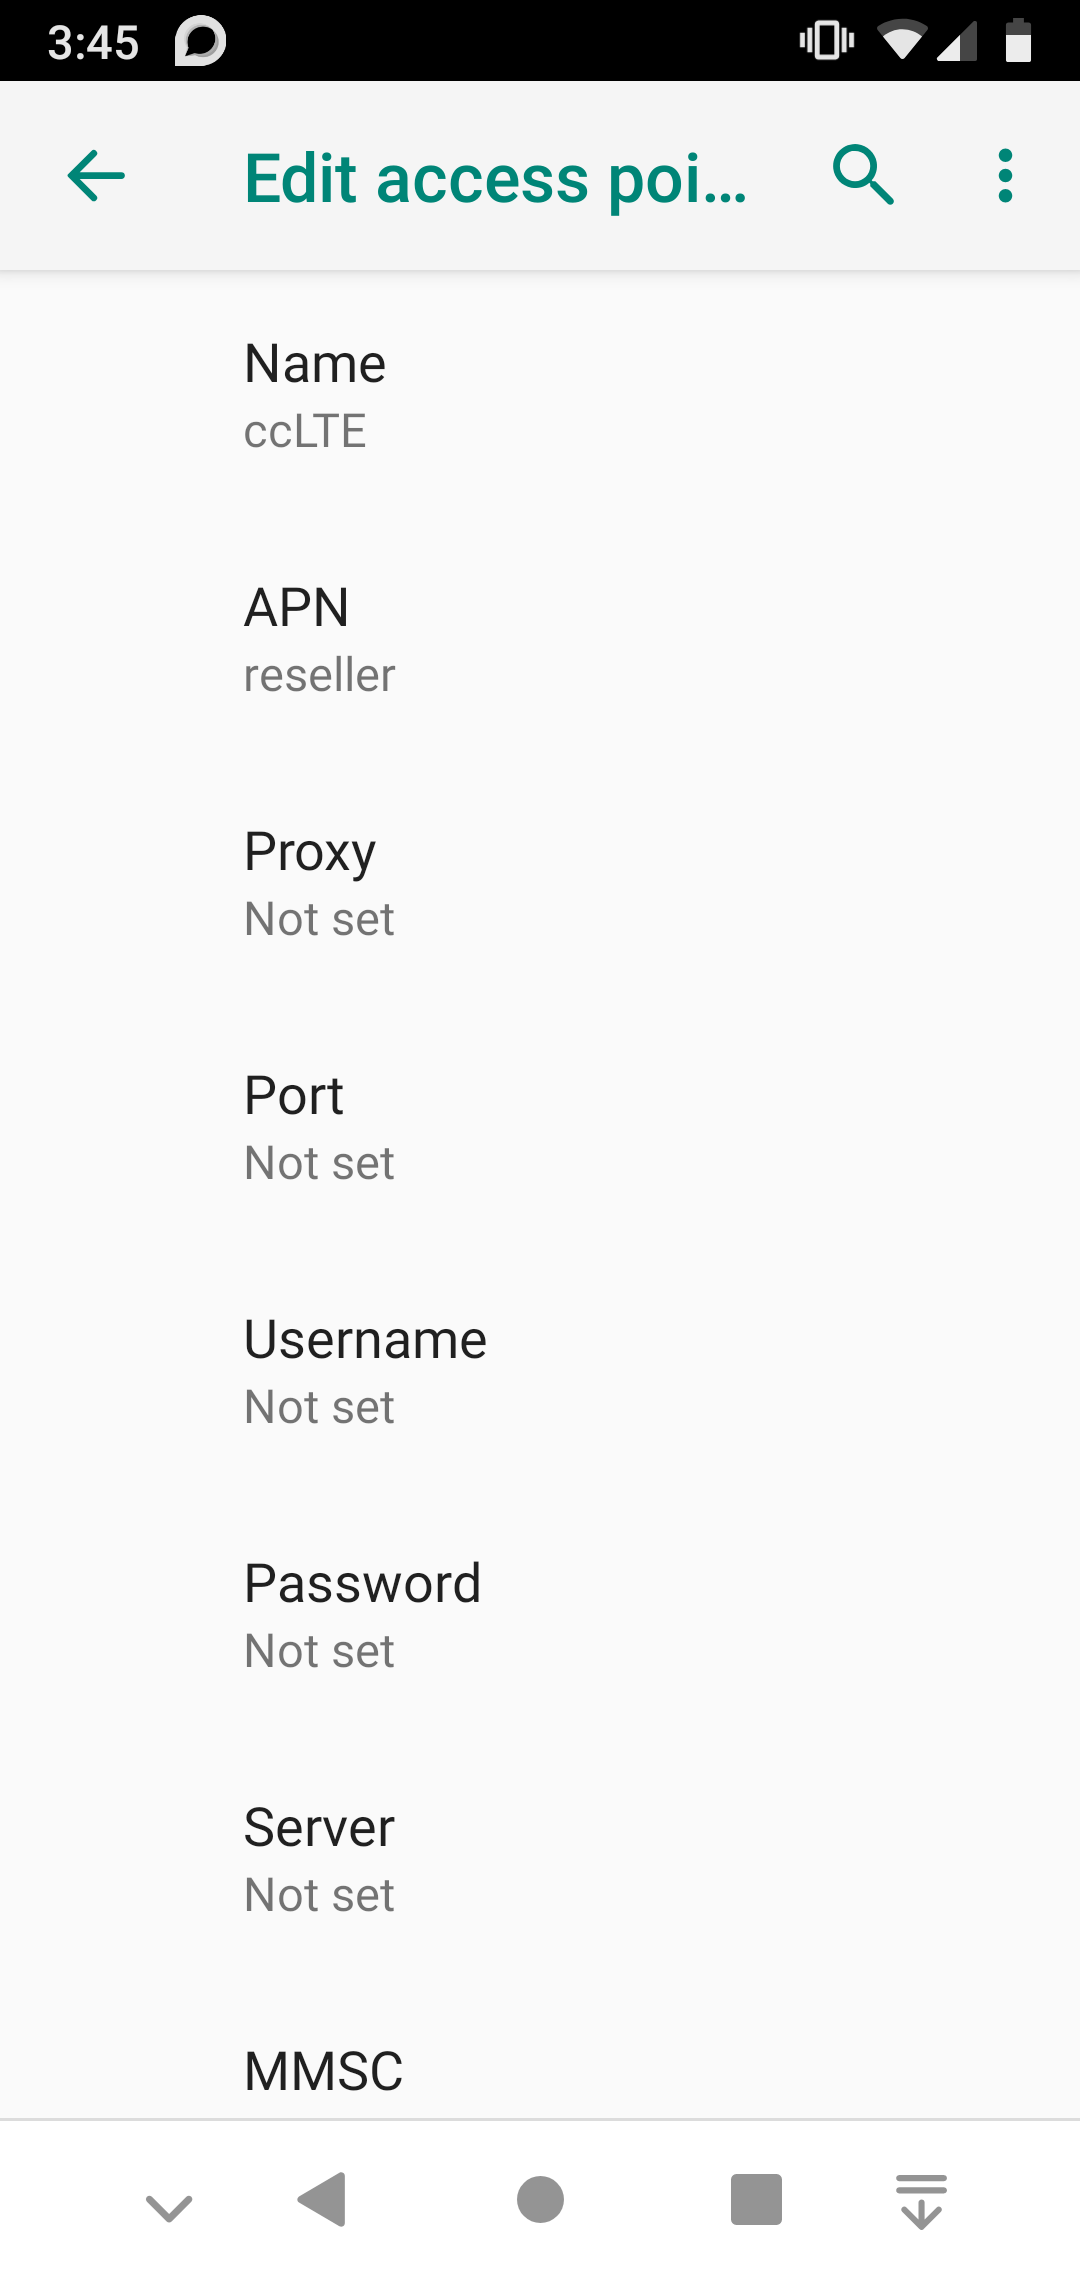The image size is (1080, 2280).
Task: Tap the MMSC setting row
Action: pyautogui.click(x=540, y=2072)
